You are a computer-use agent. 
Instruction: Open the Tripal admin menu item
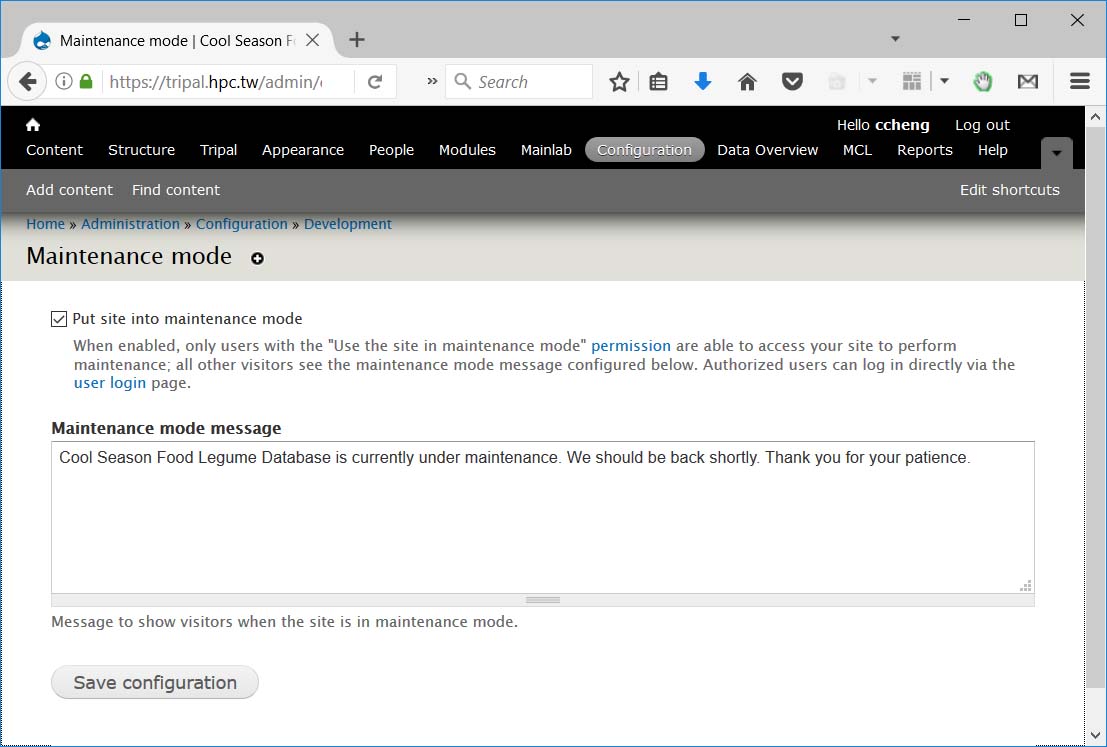(x=218, y=150)
